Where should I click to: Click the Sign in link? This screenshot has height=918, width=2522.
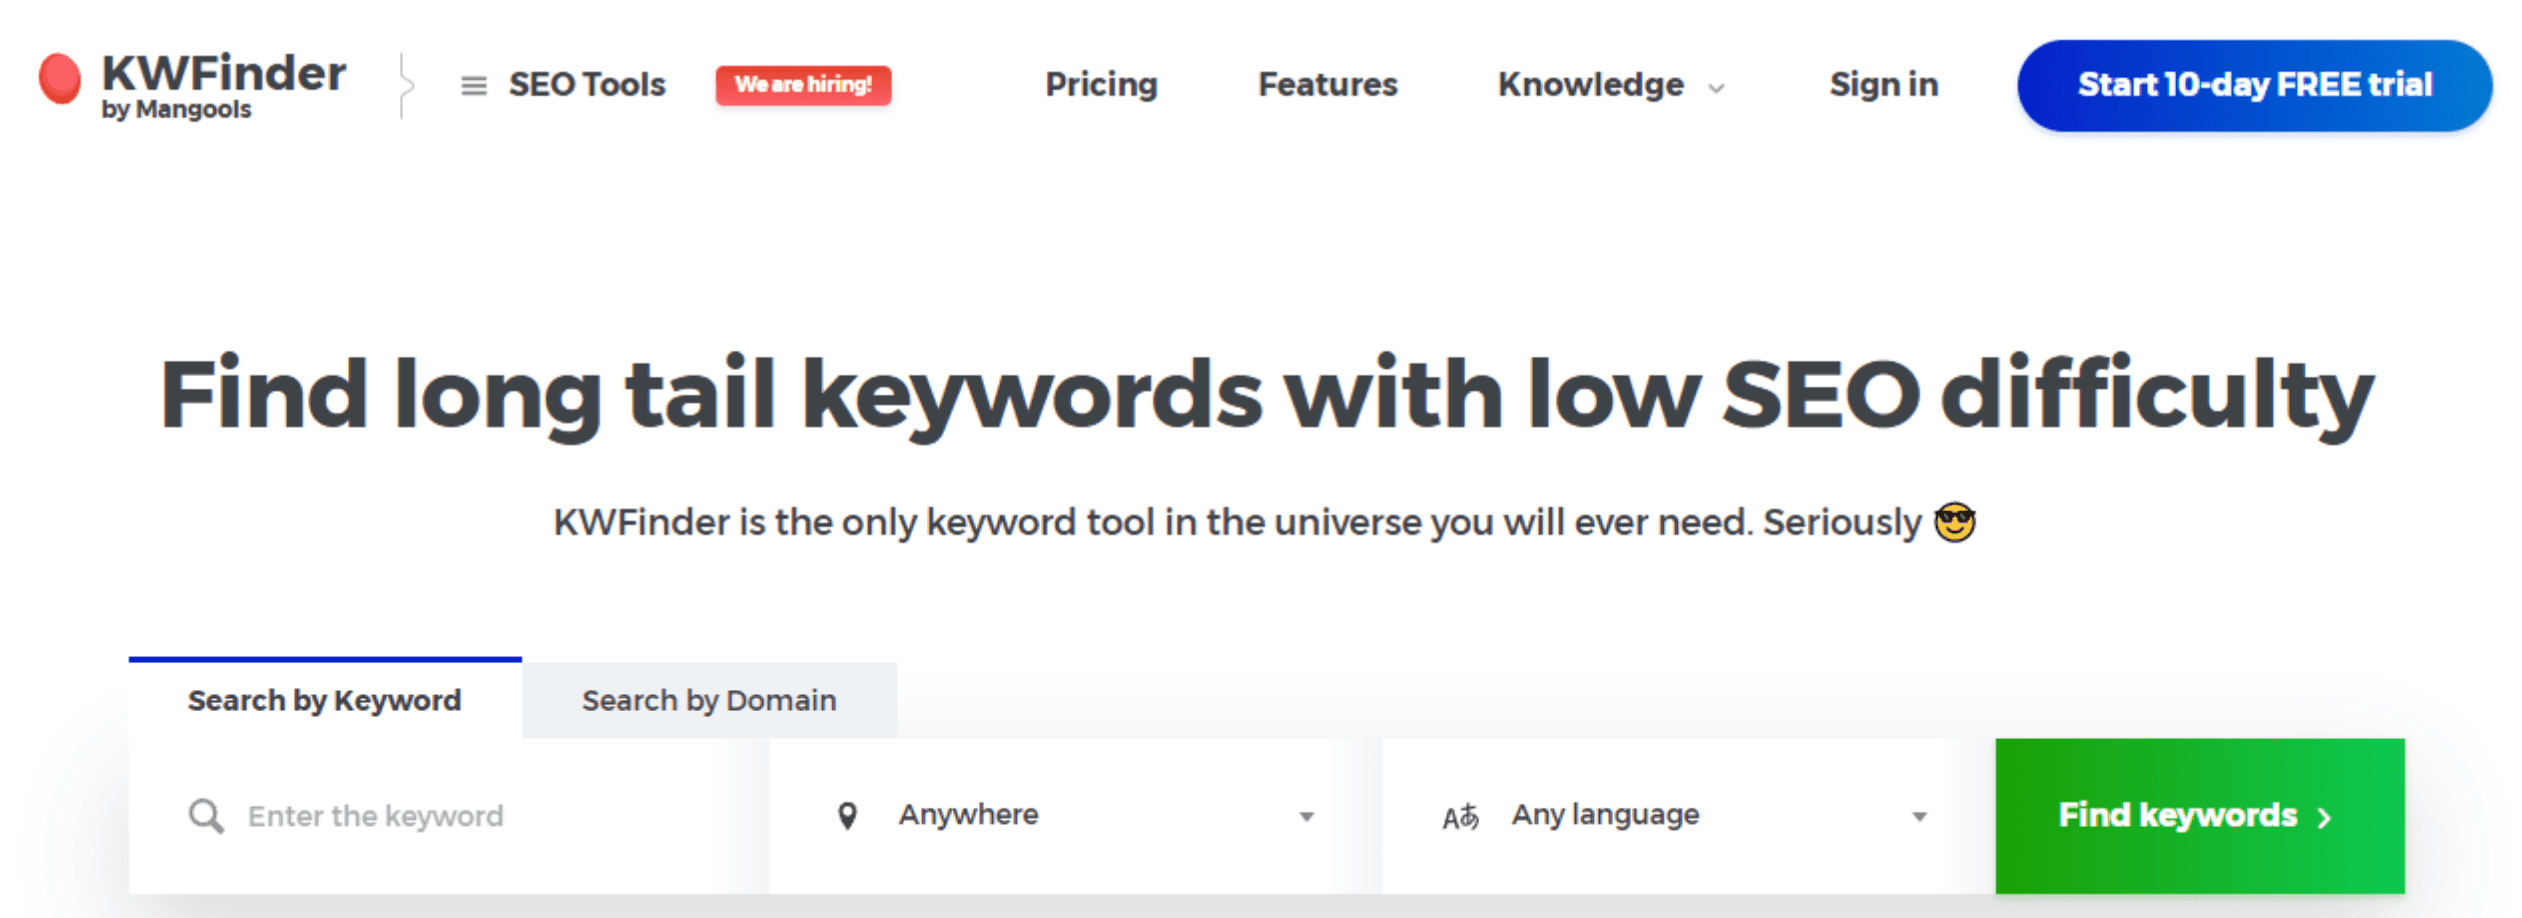click(1883, 85)
